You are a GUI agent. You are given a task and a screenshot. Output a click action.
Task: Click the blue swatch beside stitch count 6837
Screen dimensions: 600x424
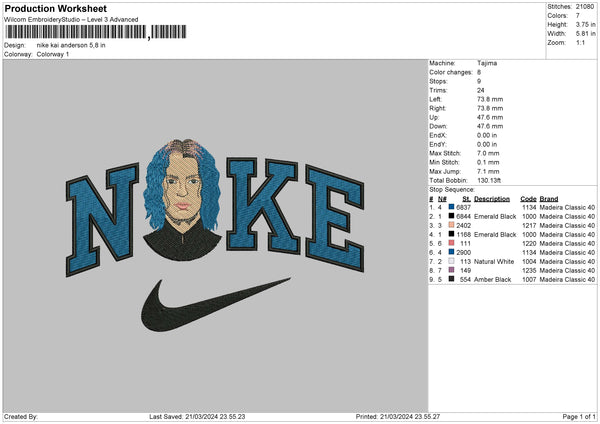(x=451, y=207)
